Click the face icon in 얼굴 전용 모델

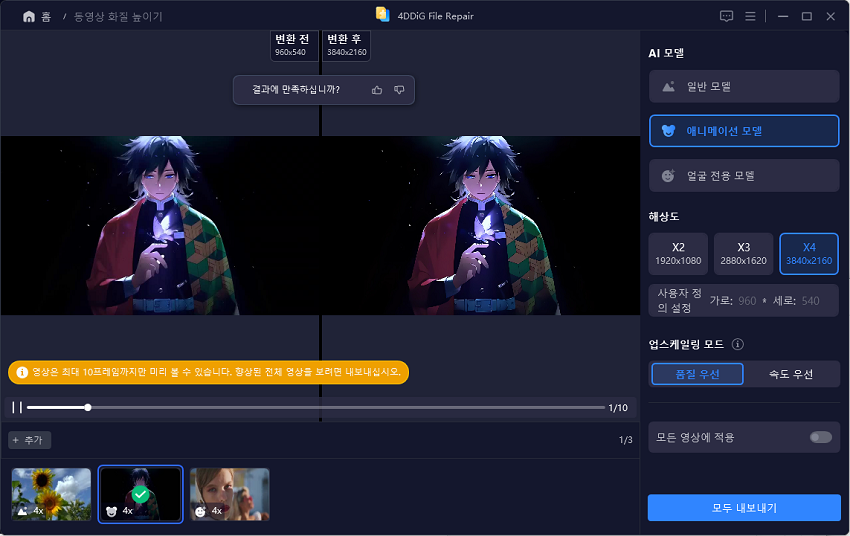(668, 176)
